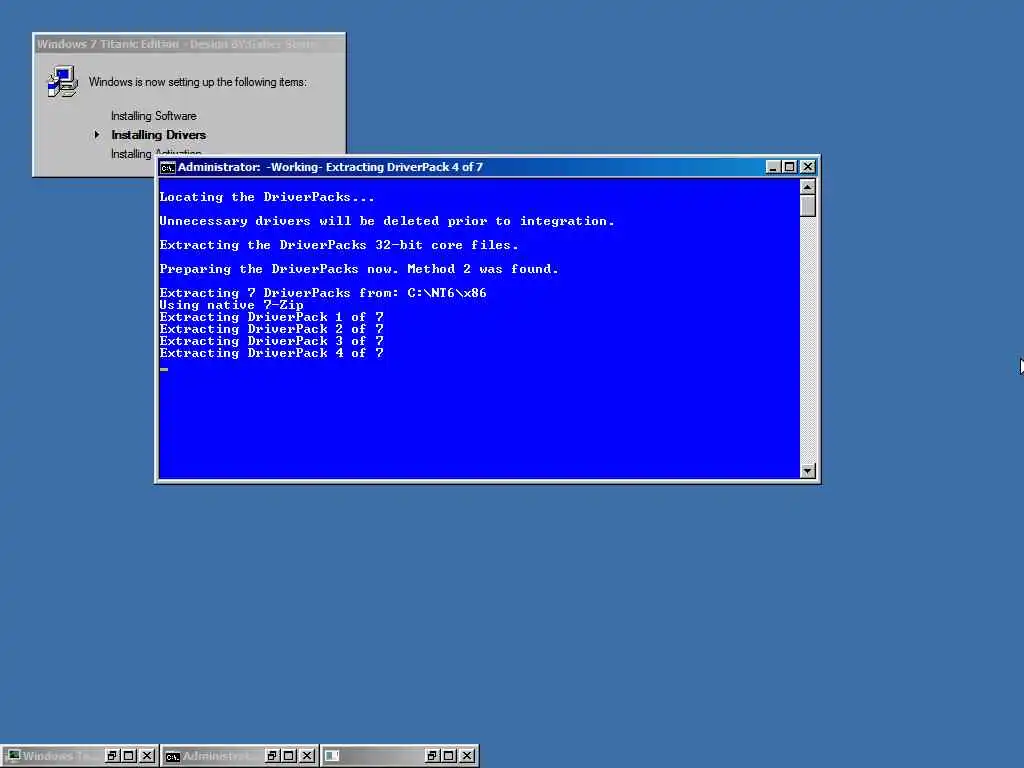Image resolution: width=1024 pixels, height=768 pixels.
Task: Click 'Locating the DriverPacks...' console line
Action: tap(266, 197)
